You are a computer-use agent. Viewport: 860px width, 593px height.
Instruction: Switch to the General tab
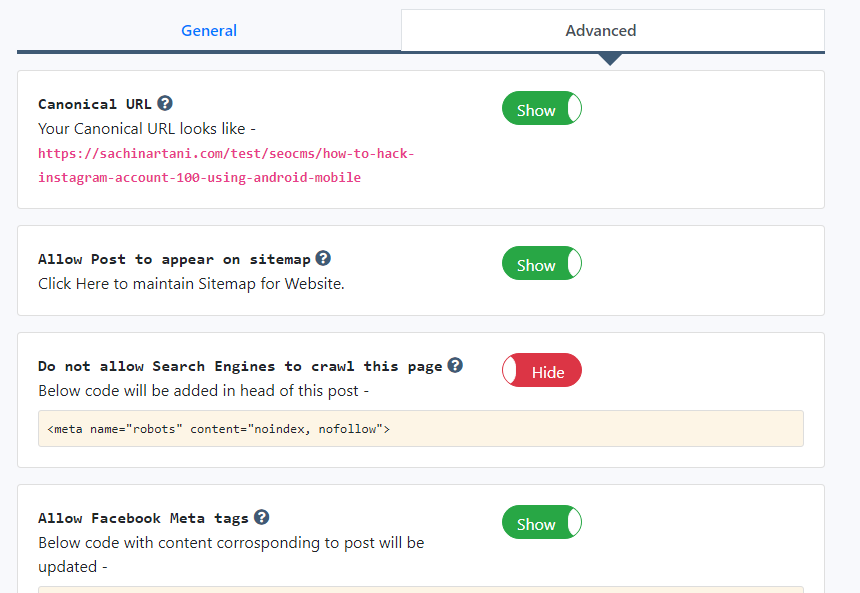[x=208, y=30]
